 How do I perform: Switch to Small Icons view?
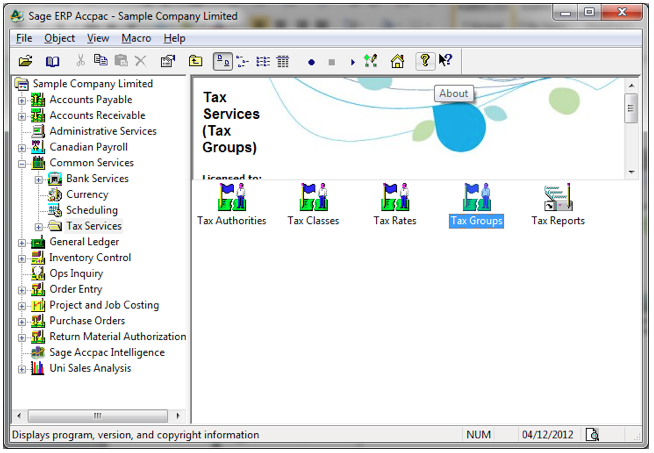click(x=242, y=62)
